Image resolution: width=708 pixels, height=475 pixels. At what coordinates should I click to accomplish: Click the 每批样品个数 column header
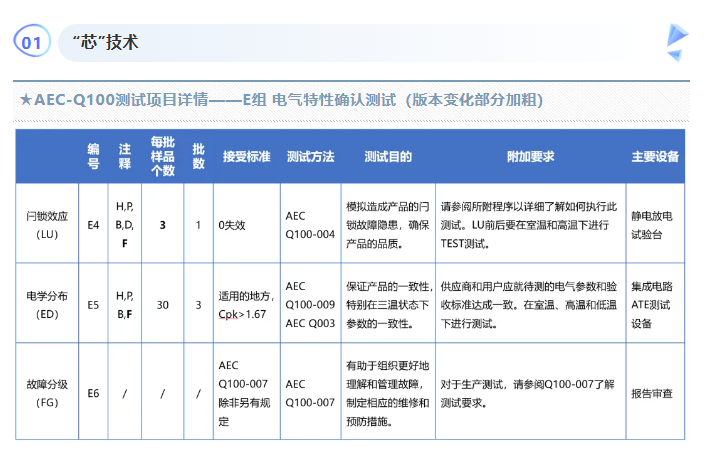[163, 156]
